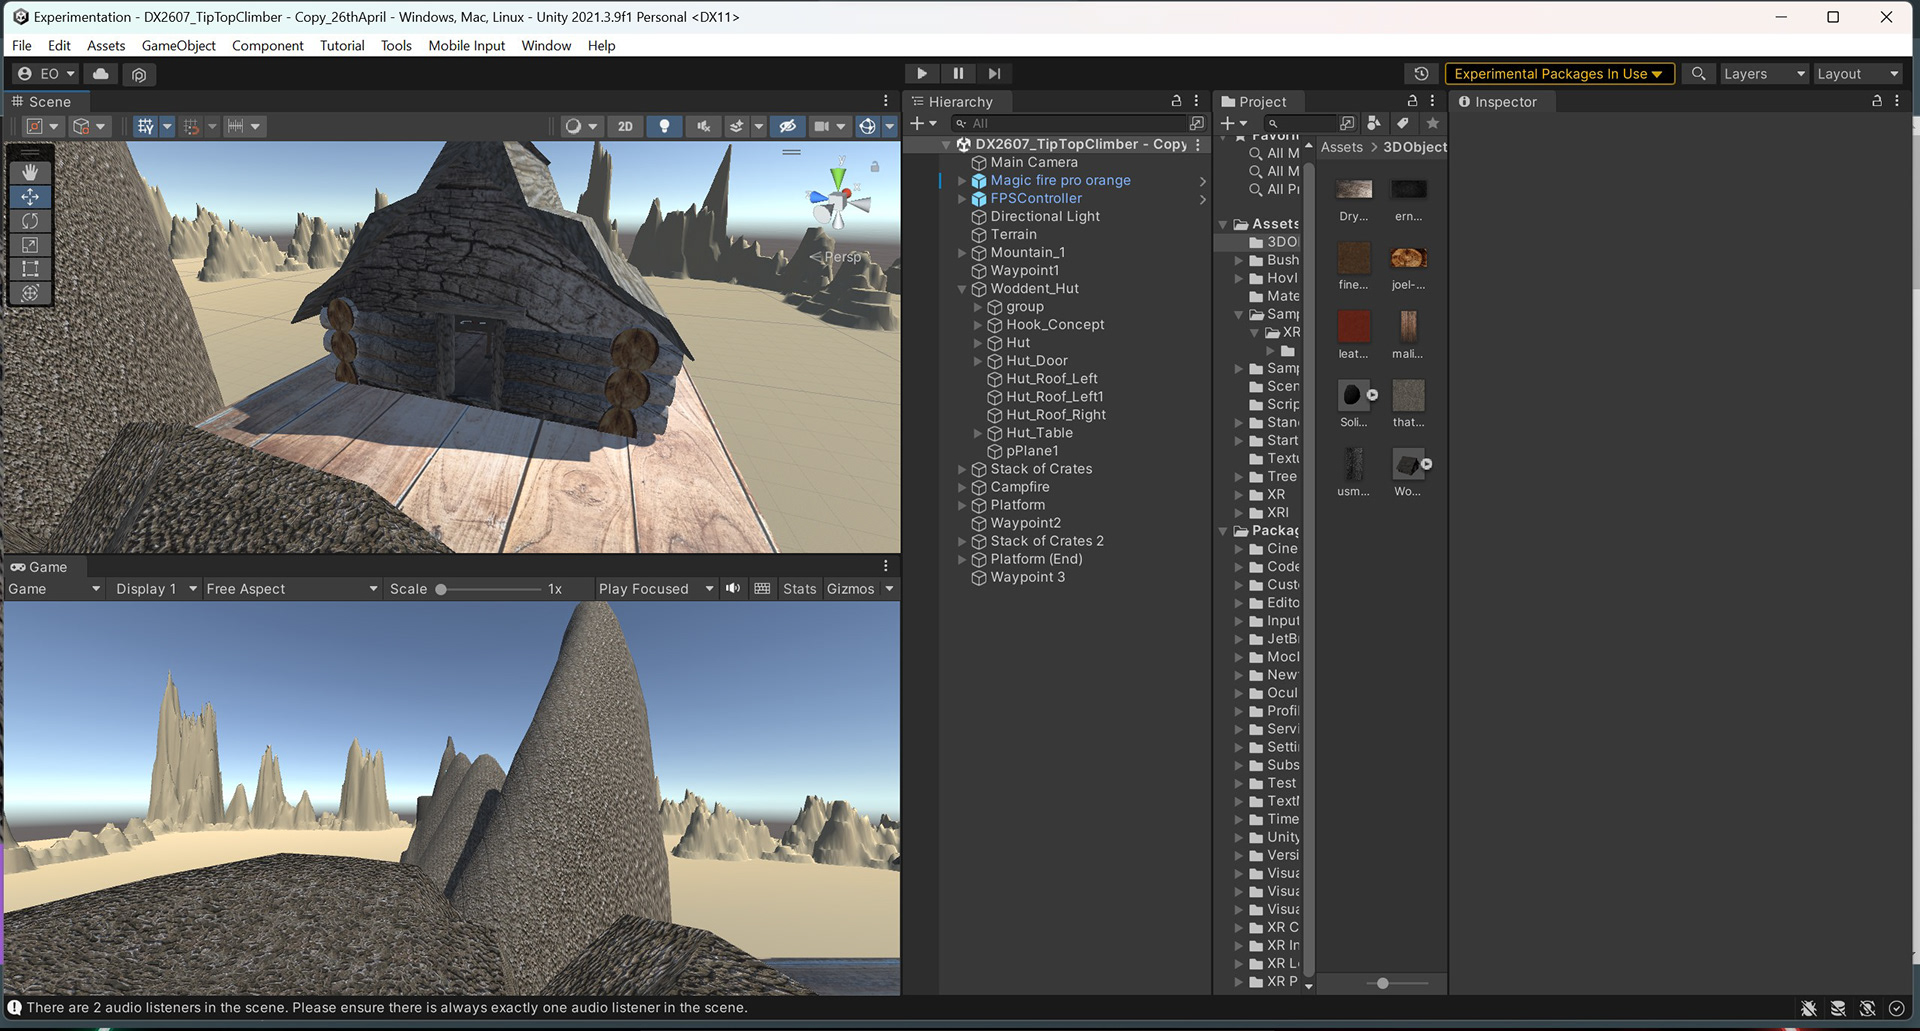Open Play Focused dropdown
The height and width of the screenshot is (1031, 1920).
click(x=656, y=589)
